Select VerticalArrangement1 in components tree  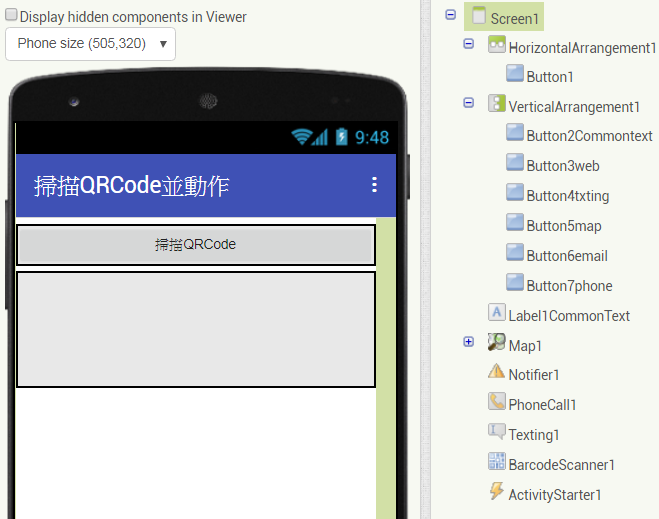point(574,107)
